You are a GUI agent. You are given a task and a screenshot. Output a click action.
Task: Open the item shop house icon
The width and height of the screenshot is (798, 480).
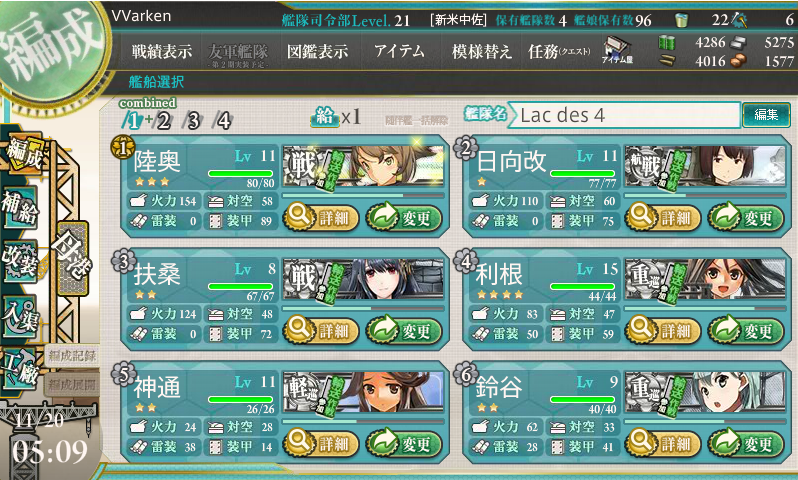click(617, 51)
